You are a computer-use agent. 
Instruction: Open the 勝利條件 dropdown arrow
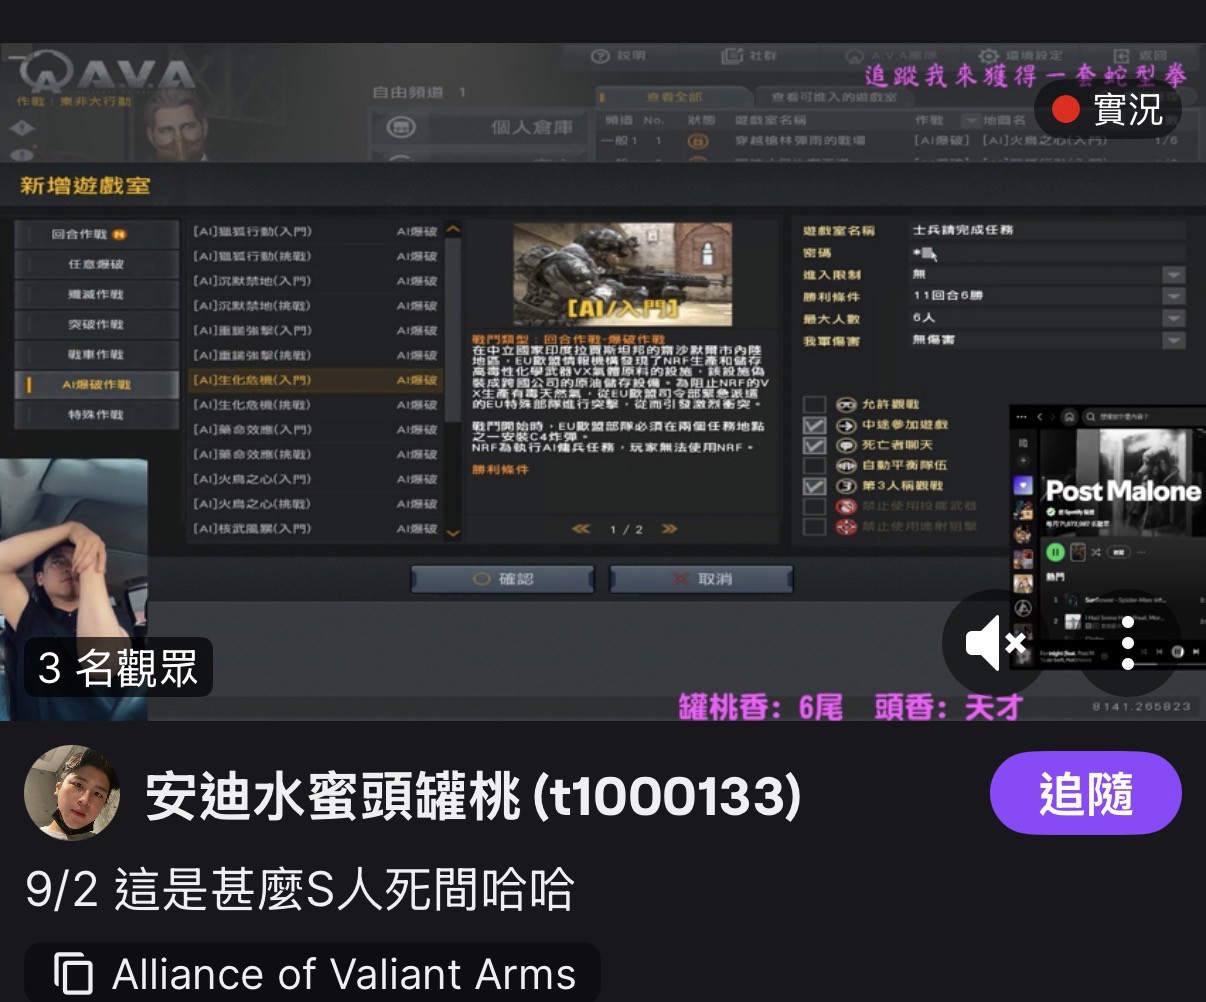click(x=1173, y=297)
